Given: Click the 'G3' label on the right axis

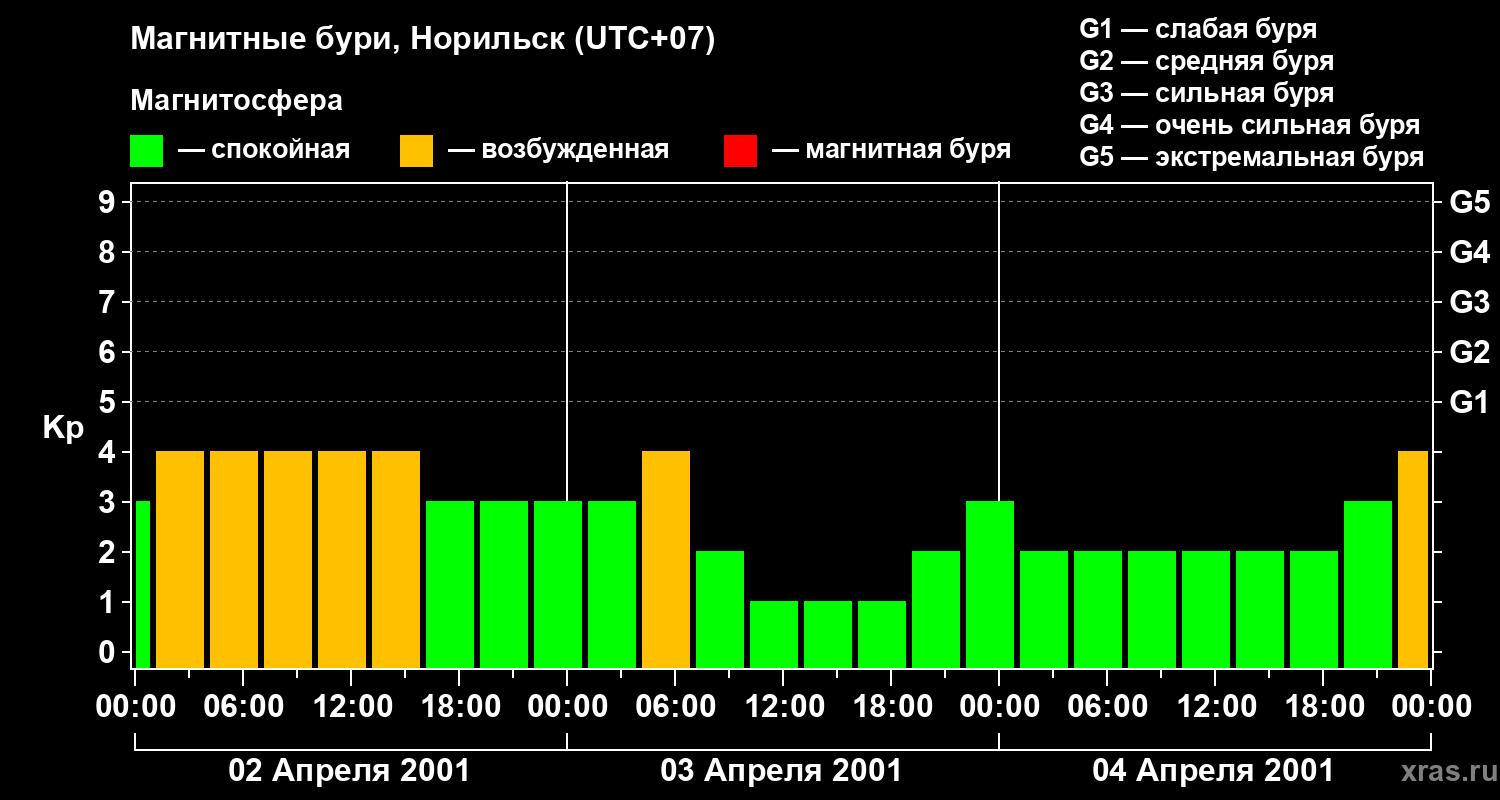Looking at the screenshot, I should click(1469, 302).
